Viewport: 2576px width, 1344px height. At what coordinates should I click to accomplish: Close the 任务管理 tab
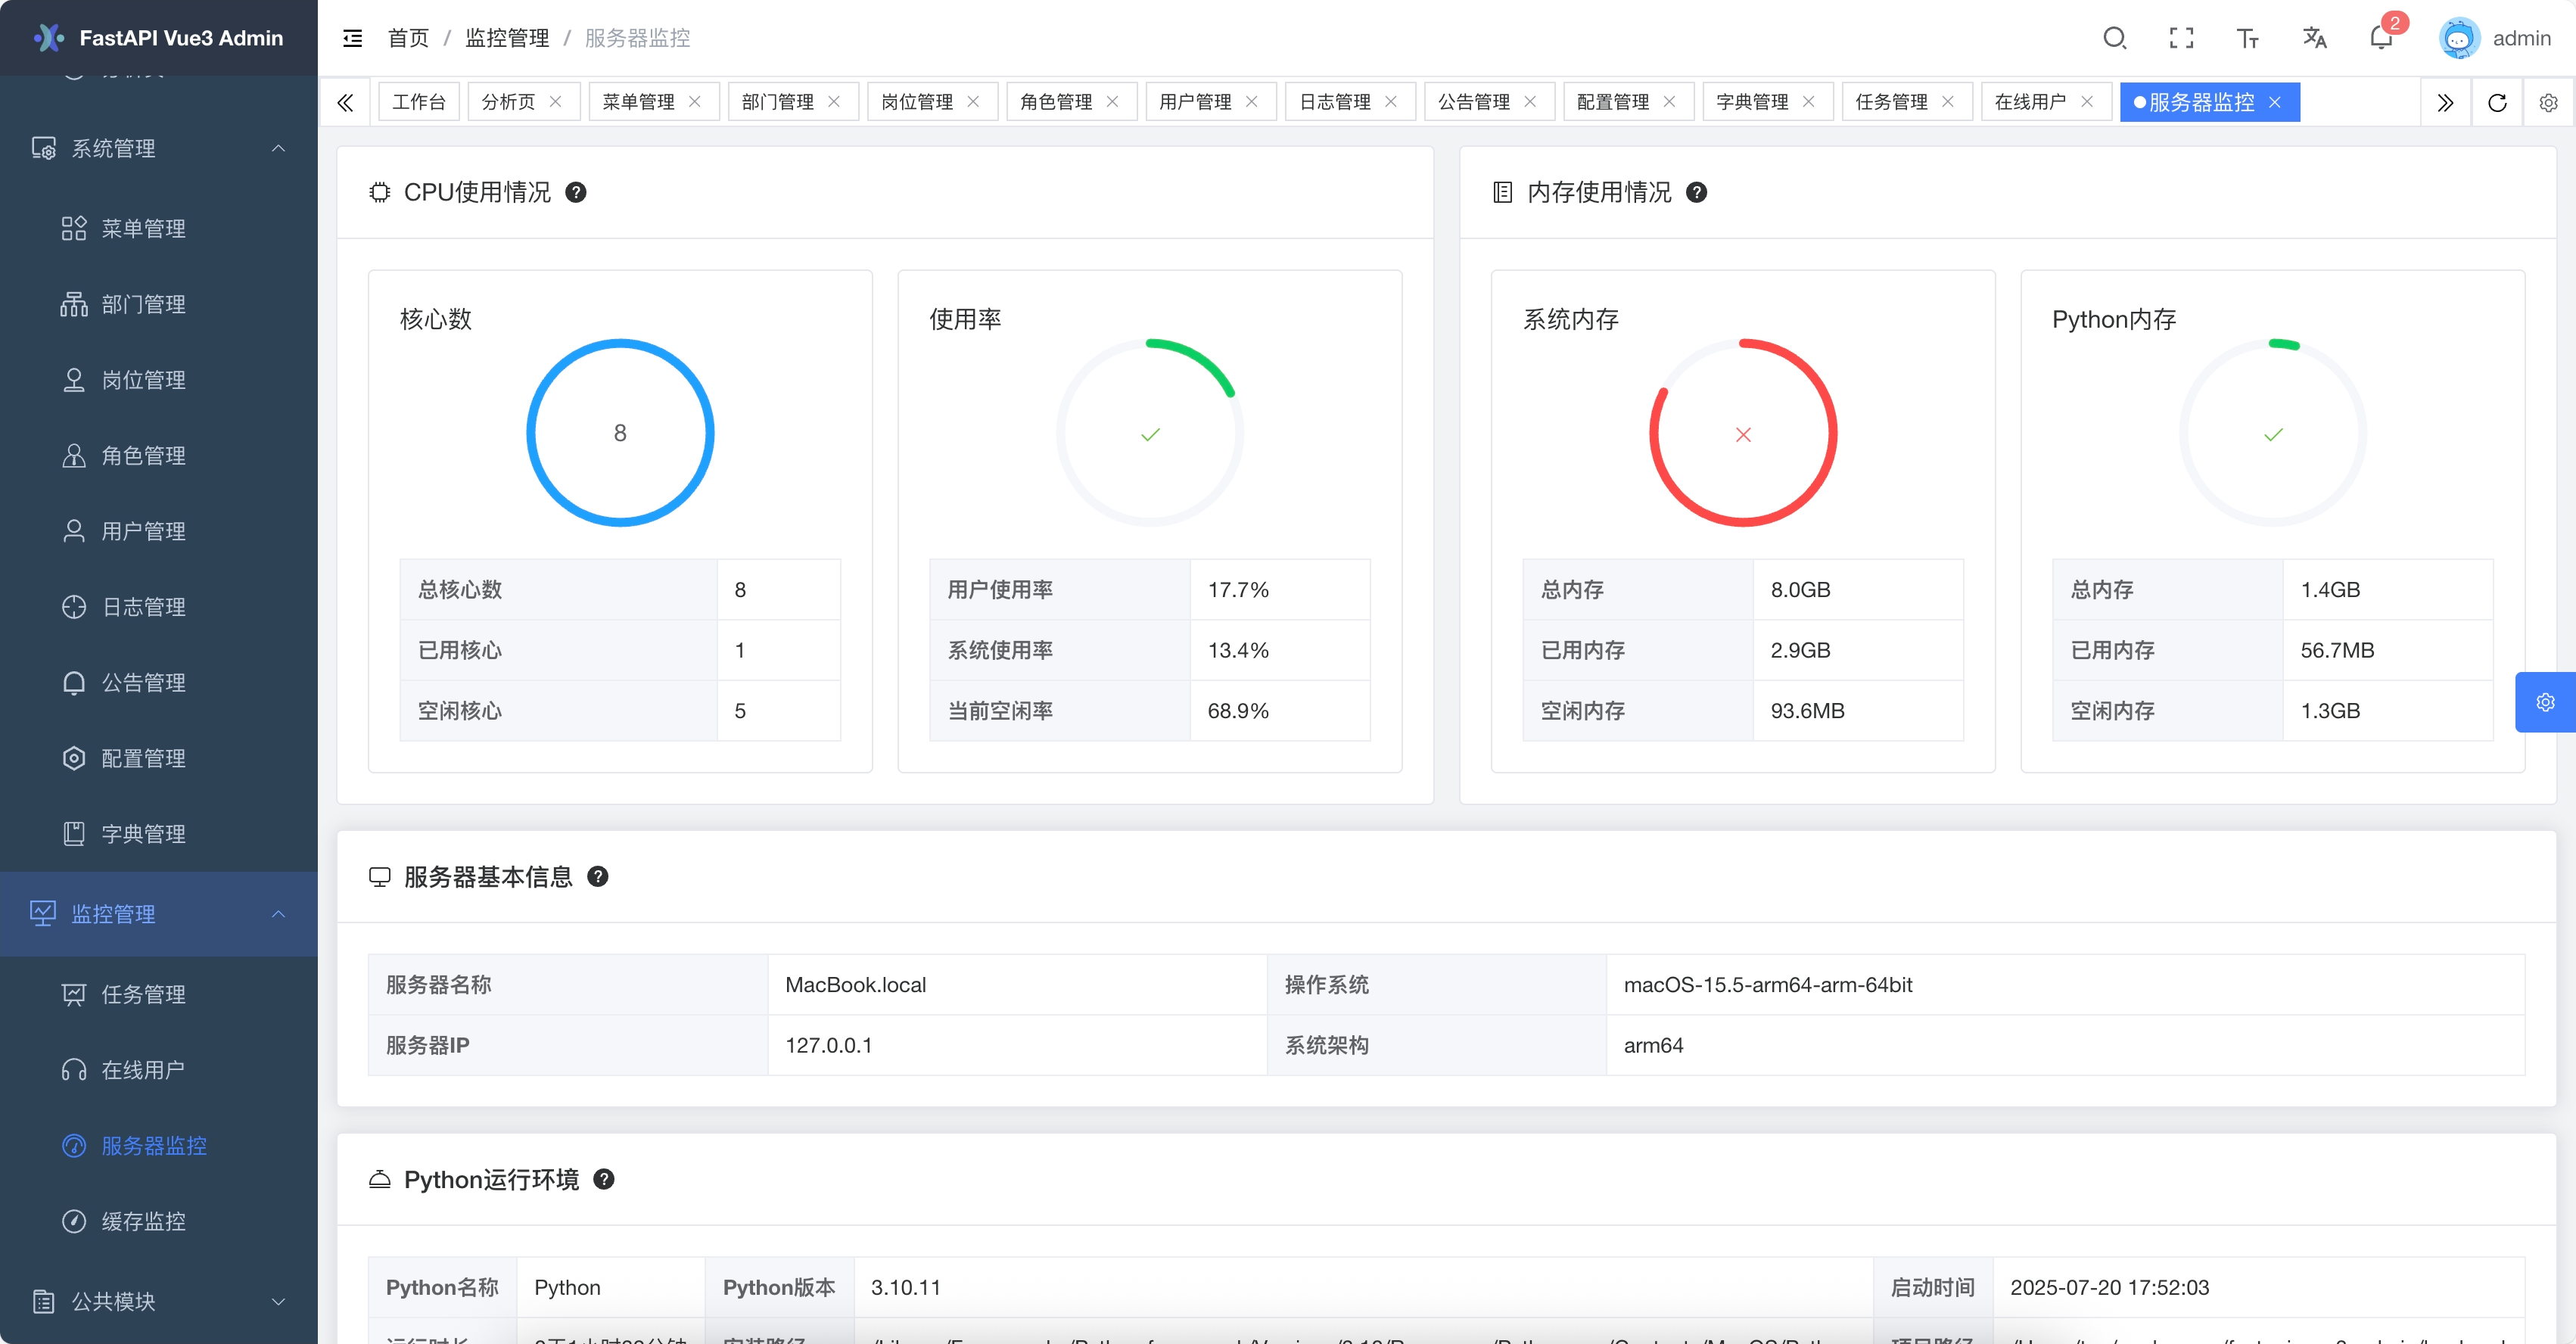[x=1948, y=102]
